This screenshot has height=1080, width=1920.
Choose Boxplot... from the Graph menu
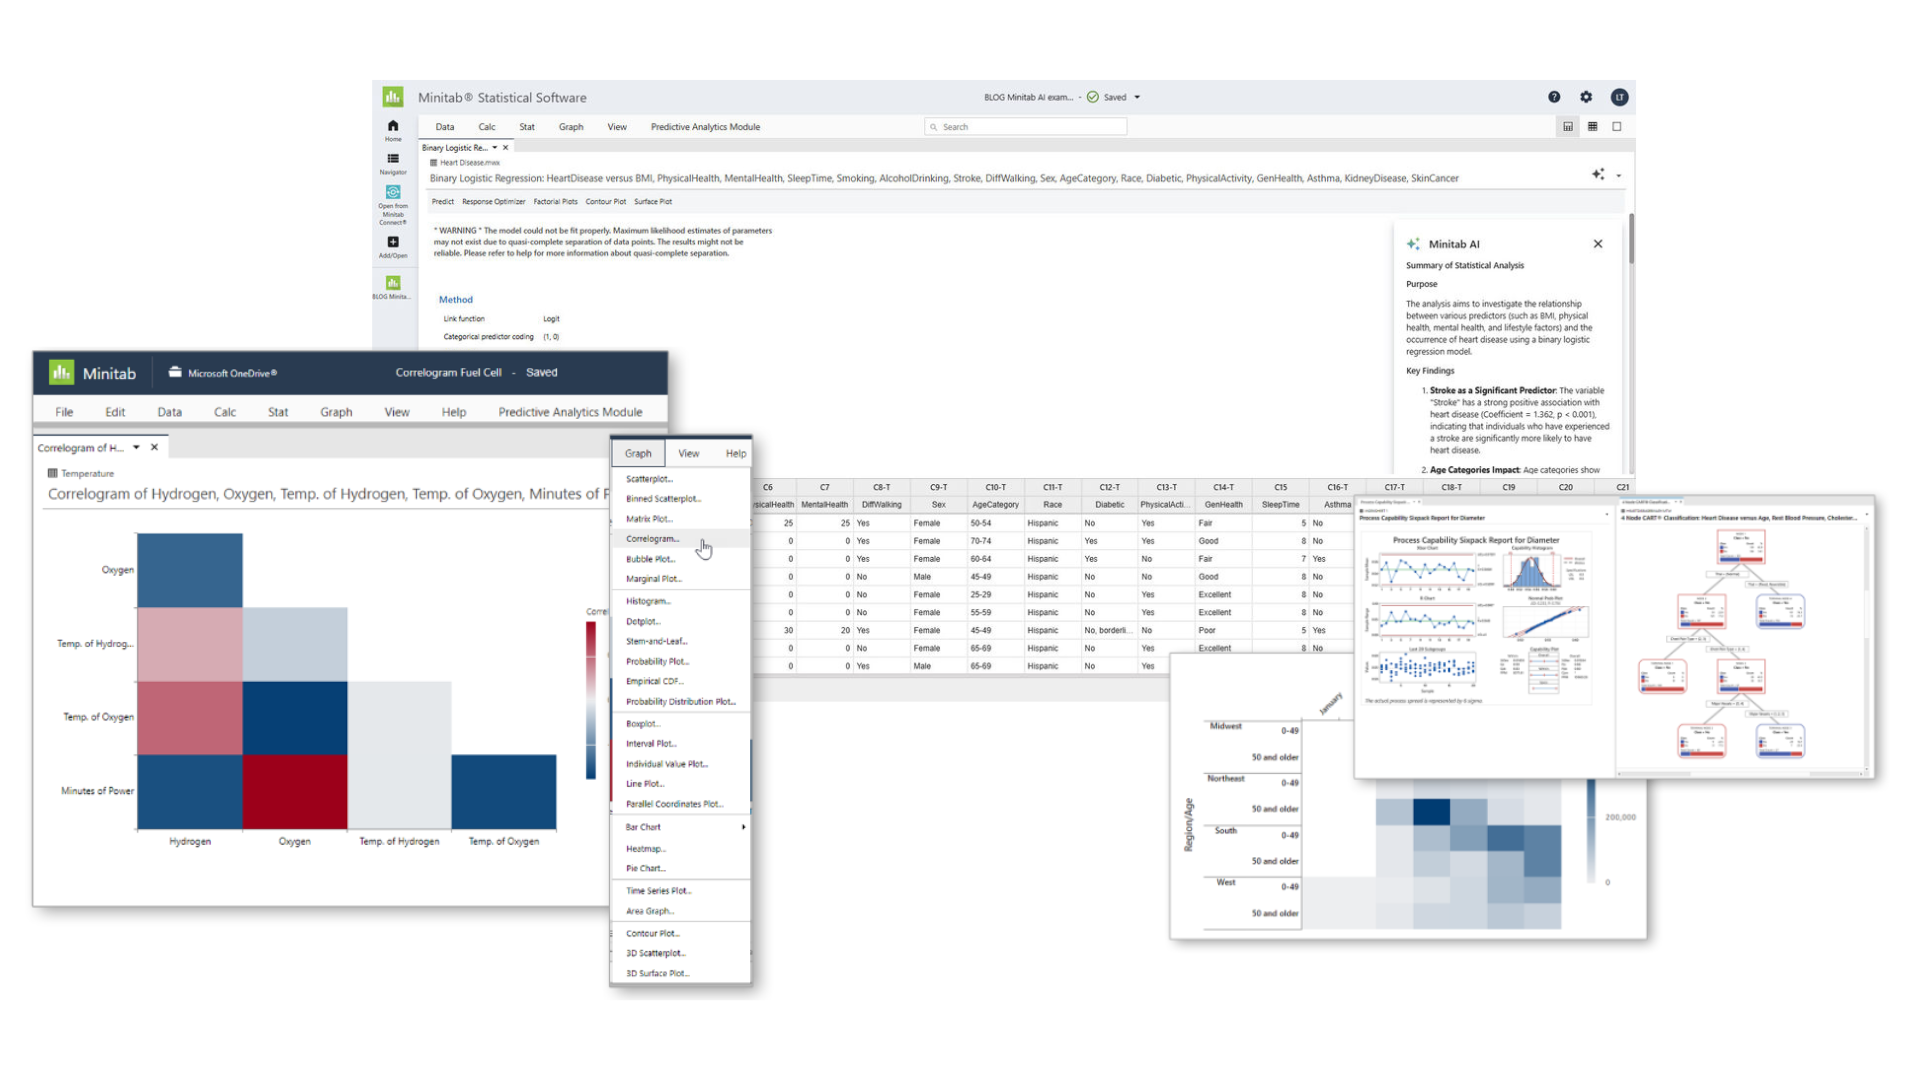pyautogui.click(x=680, y=723)
